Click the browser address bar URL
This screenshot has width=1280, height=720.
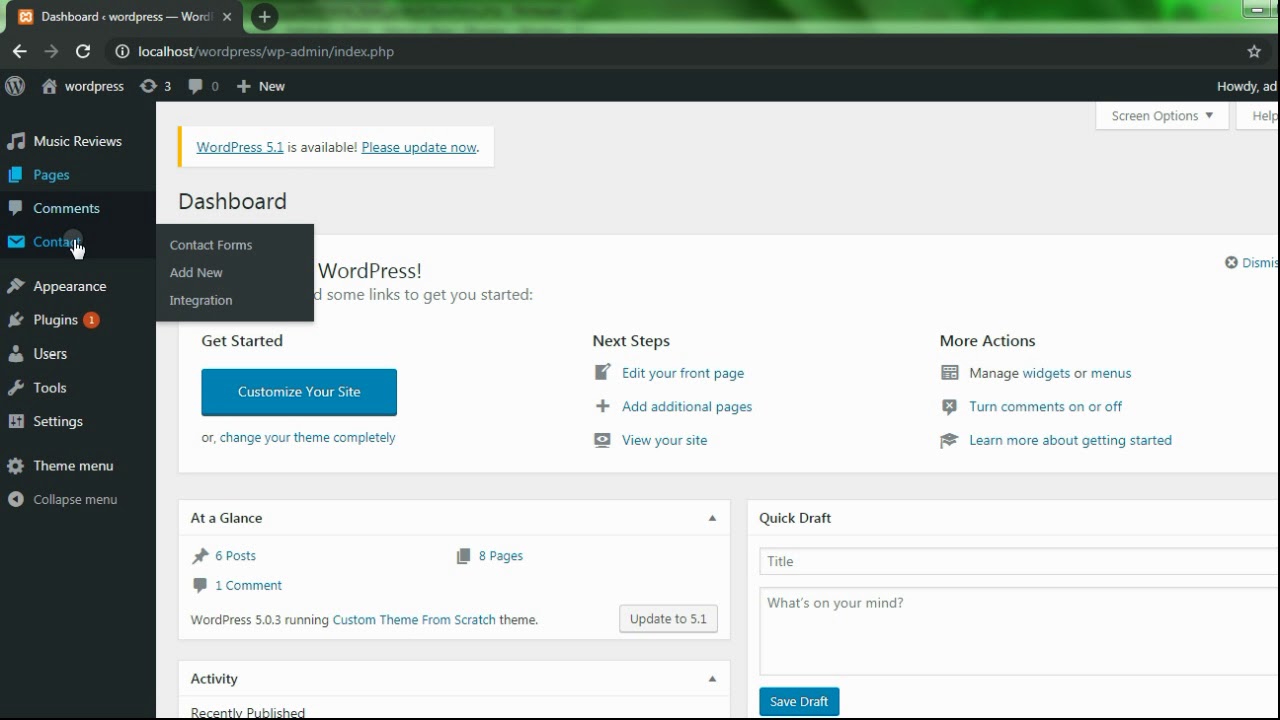pos(266,51)
